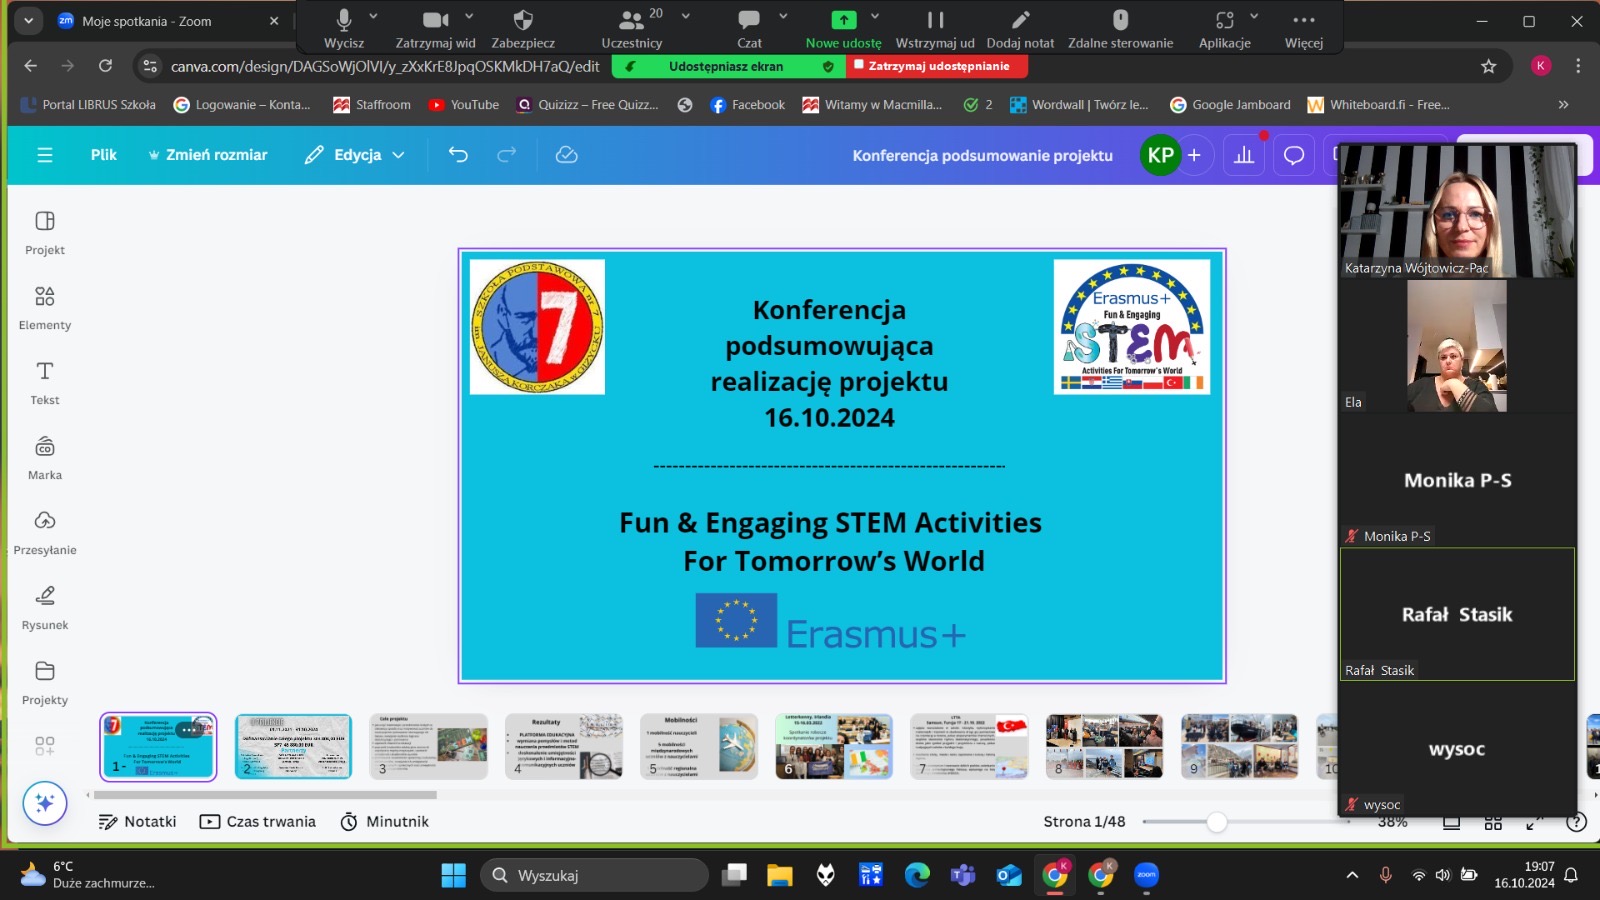Screen dimensions: 1600x900
Task: Click Udostępniasz ekran status indicator
Action: coord(726,66)
